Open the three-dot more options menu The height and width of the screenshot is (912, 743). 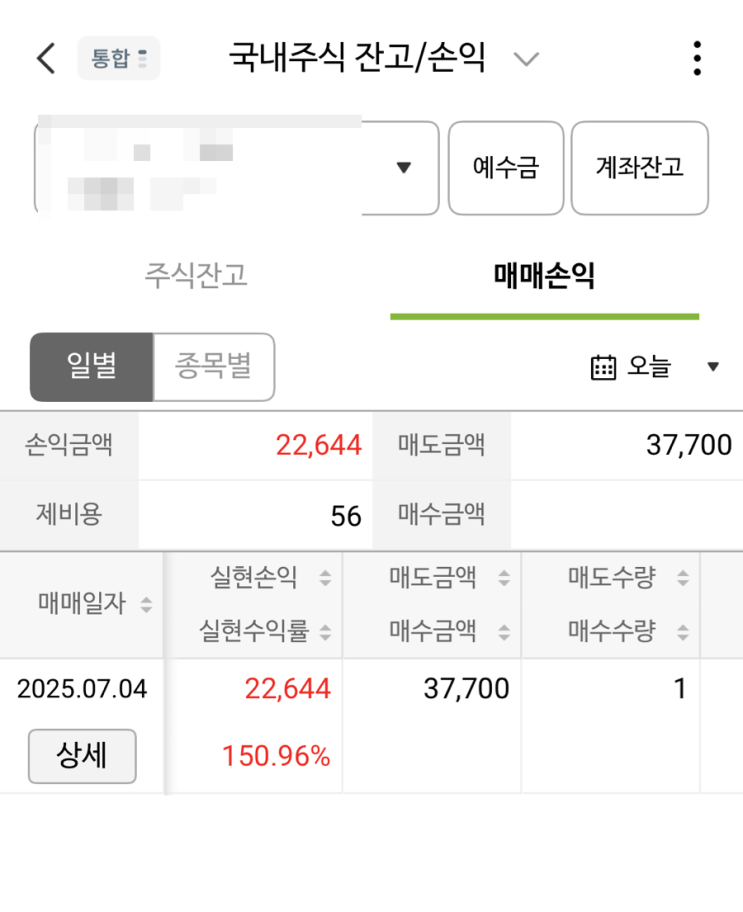(x=697, y=58)
